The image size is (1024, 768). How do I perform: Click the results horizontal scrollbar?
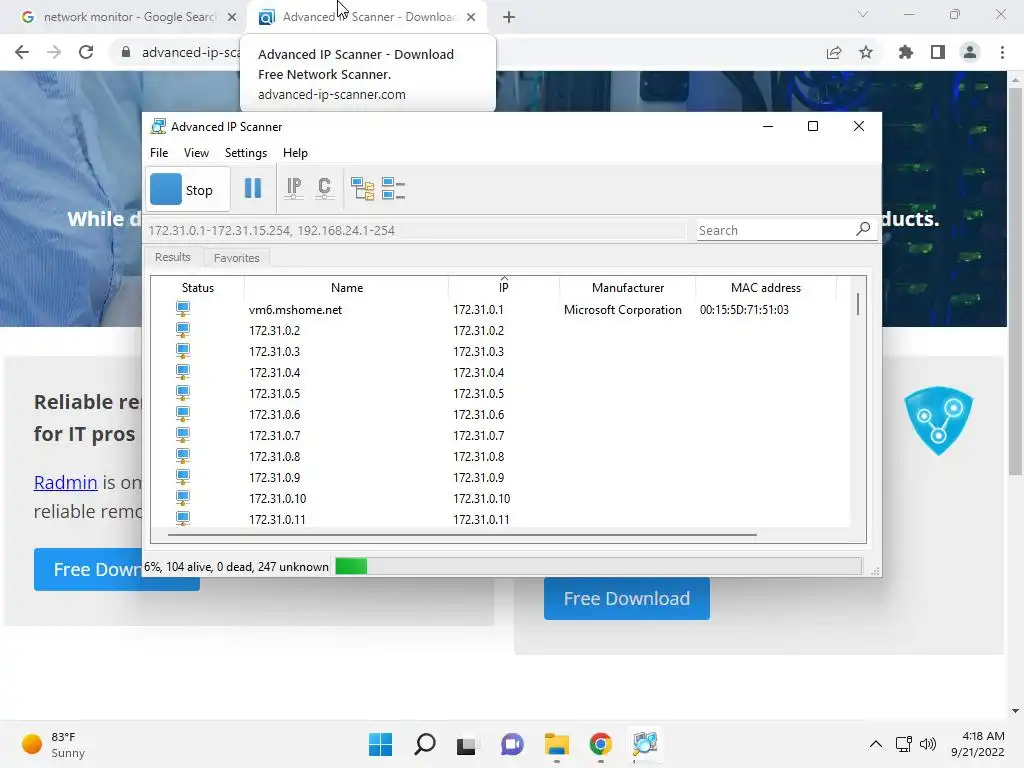[462, 535]
